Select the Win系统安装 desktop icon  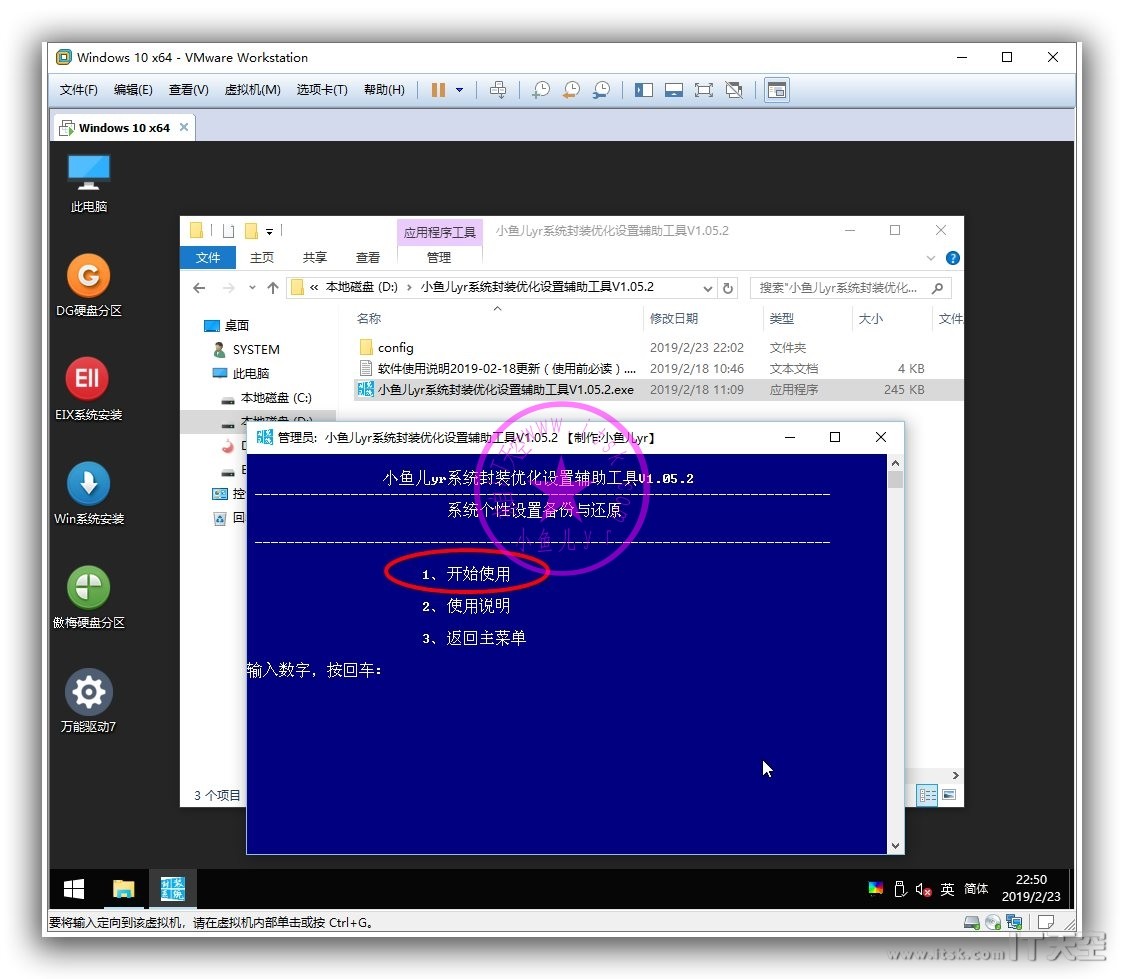pyautogui.click(x=88, y=494)
